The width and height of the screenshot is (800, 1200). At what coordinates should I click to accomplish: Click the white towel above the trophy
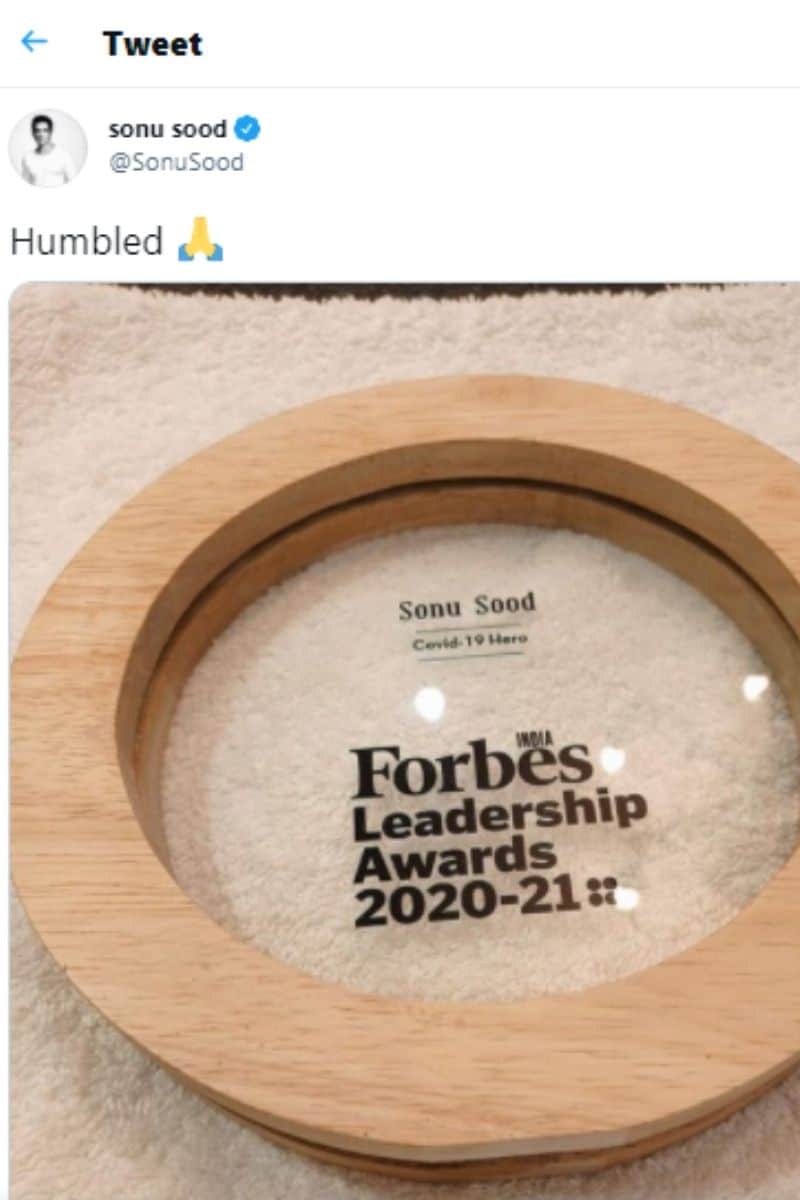[400, 340]
